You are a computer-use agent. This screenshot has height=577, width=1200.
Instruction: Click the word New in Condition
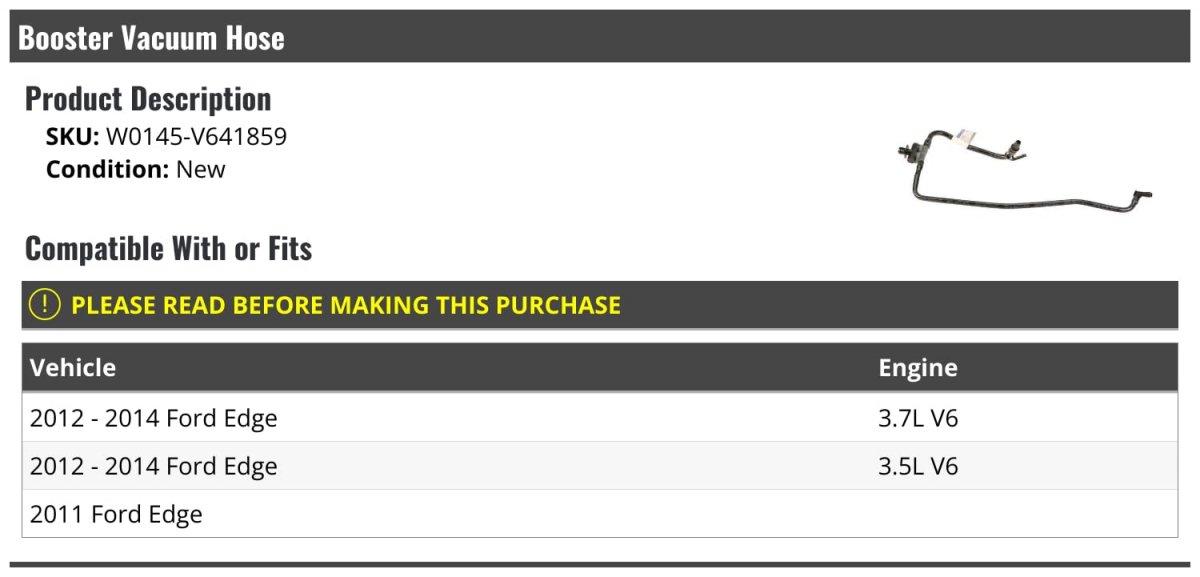point(201,169)
